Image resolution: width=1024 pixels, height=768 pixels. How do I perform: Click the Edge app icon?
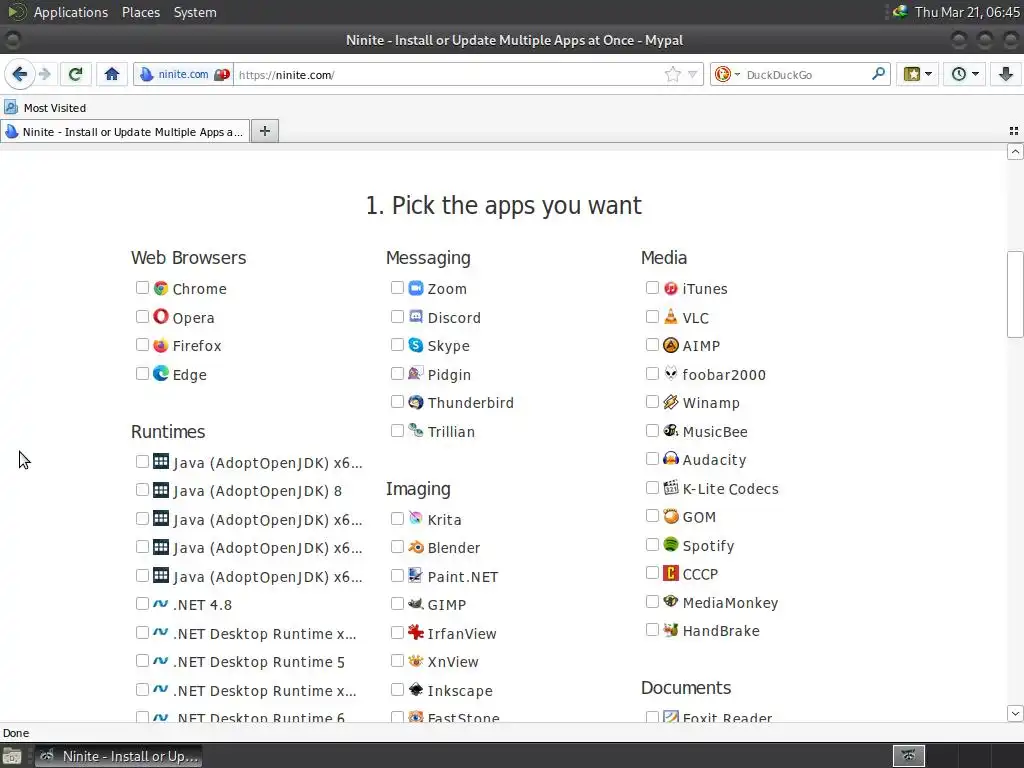tap(161, 374)
